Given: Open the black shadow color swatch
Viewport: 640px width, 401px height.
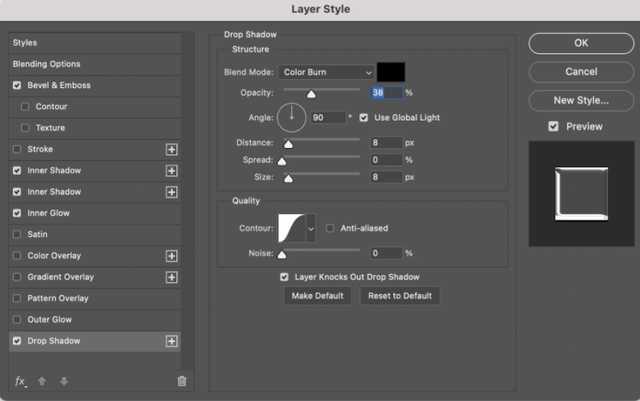Looking at the screenshot, I should coord(391,72).
